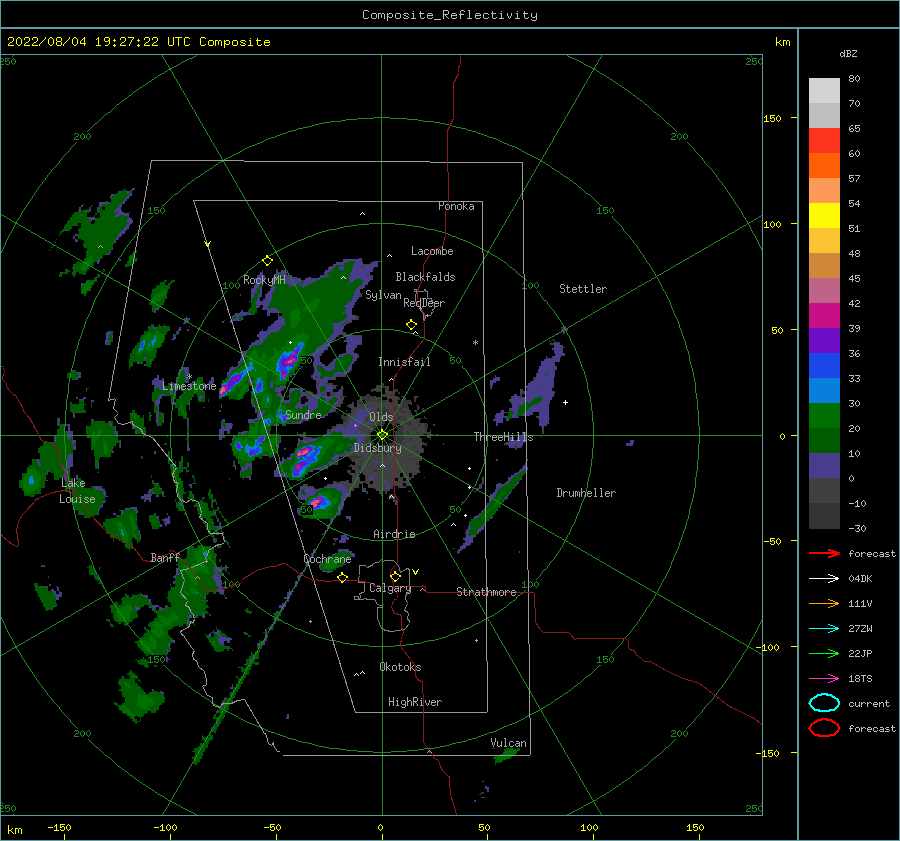900x841 pixels.
Task: Click the Stettler town label
Action: 583,289
